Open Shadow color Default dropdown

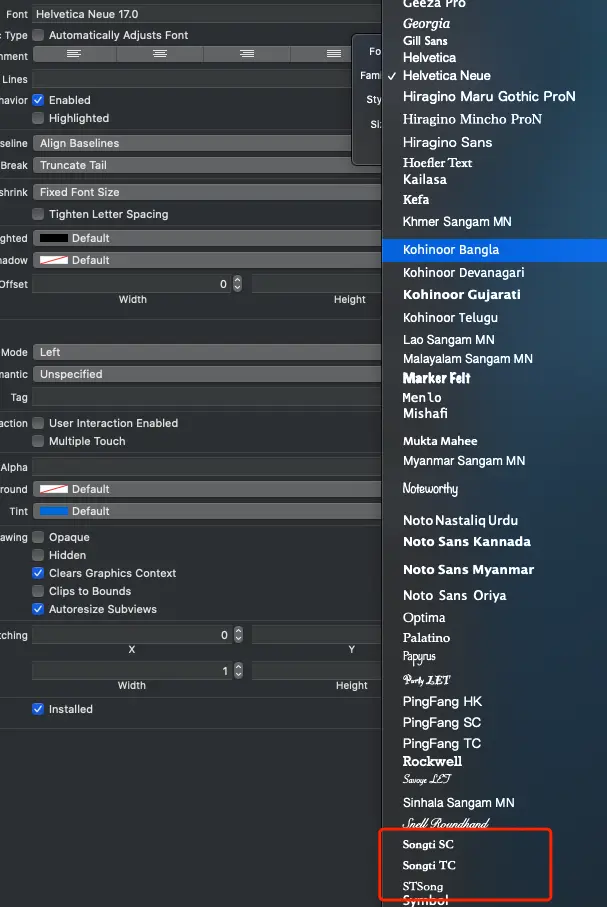(207, 260)
